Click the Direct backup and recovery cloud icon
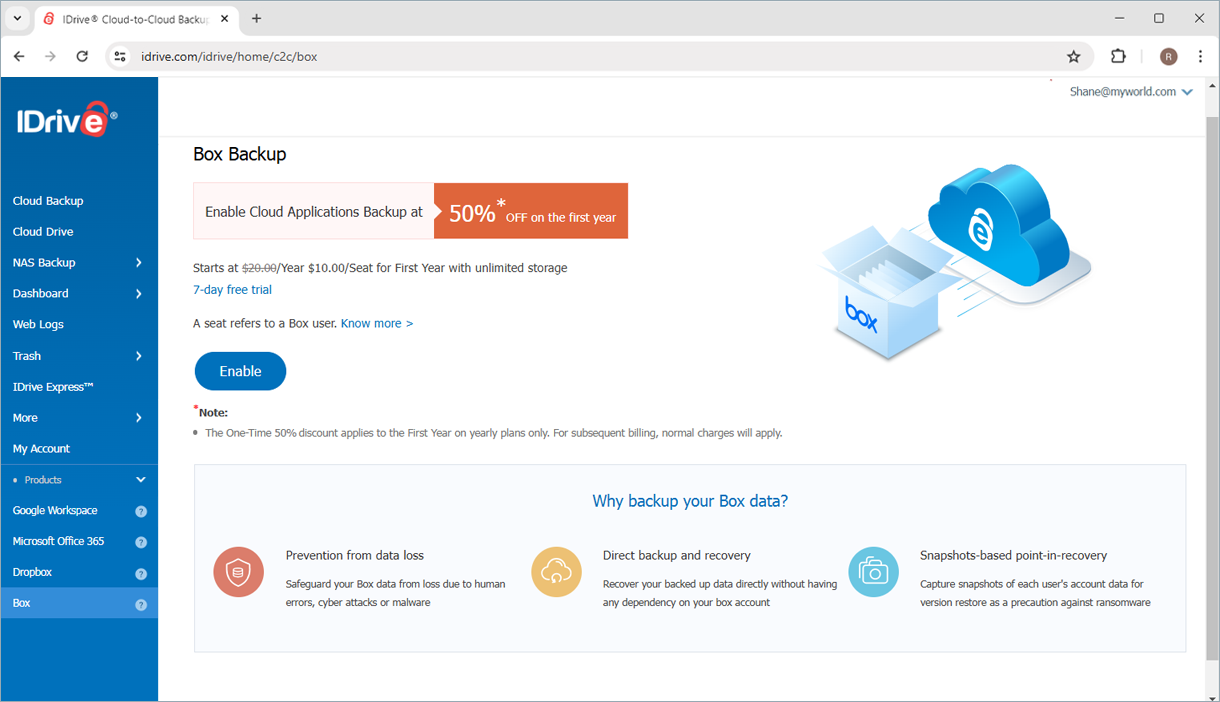This screenshot has width=1220, height=702. click(556, 572)
